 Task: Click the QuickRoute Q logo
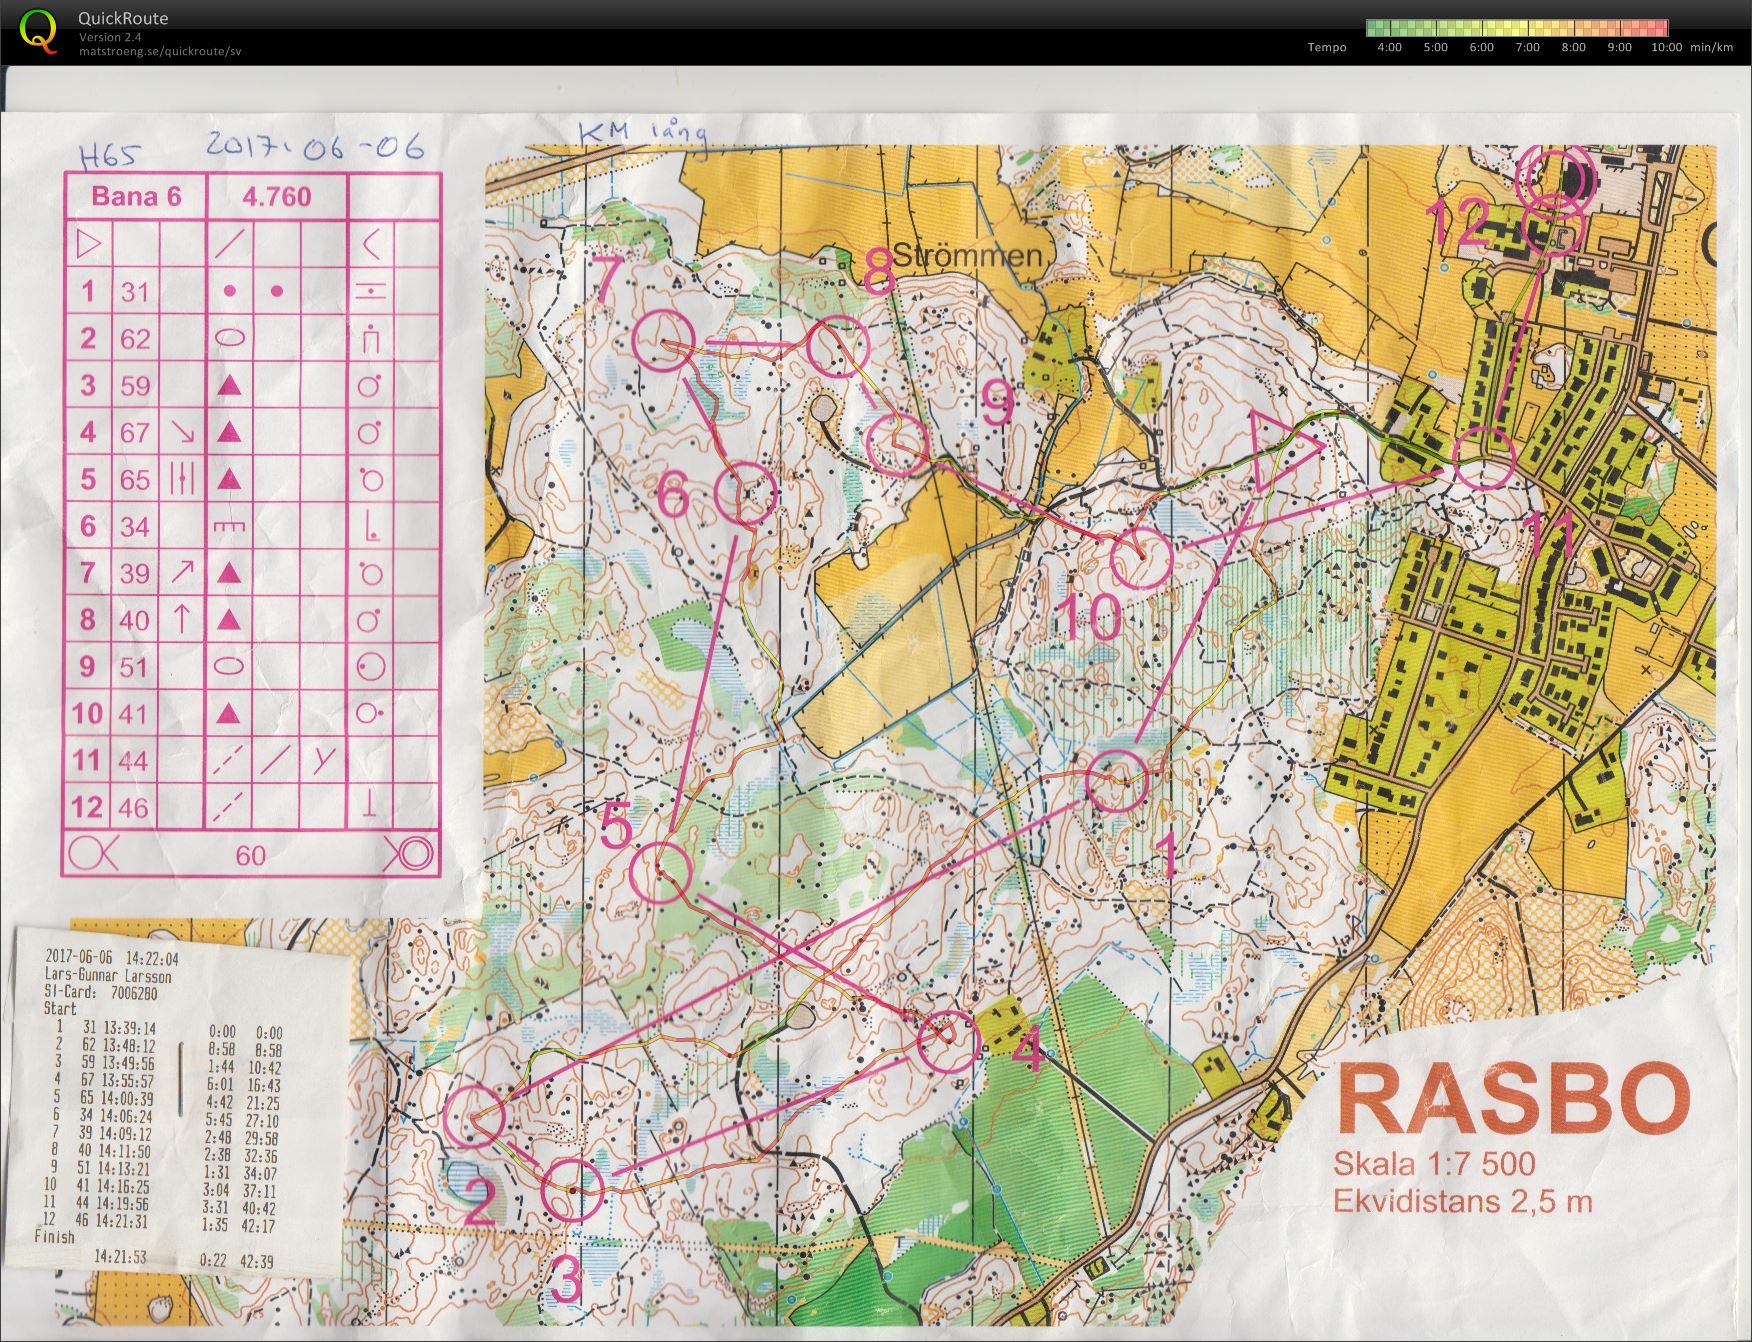tap(38, 31)
